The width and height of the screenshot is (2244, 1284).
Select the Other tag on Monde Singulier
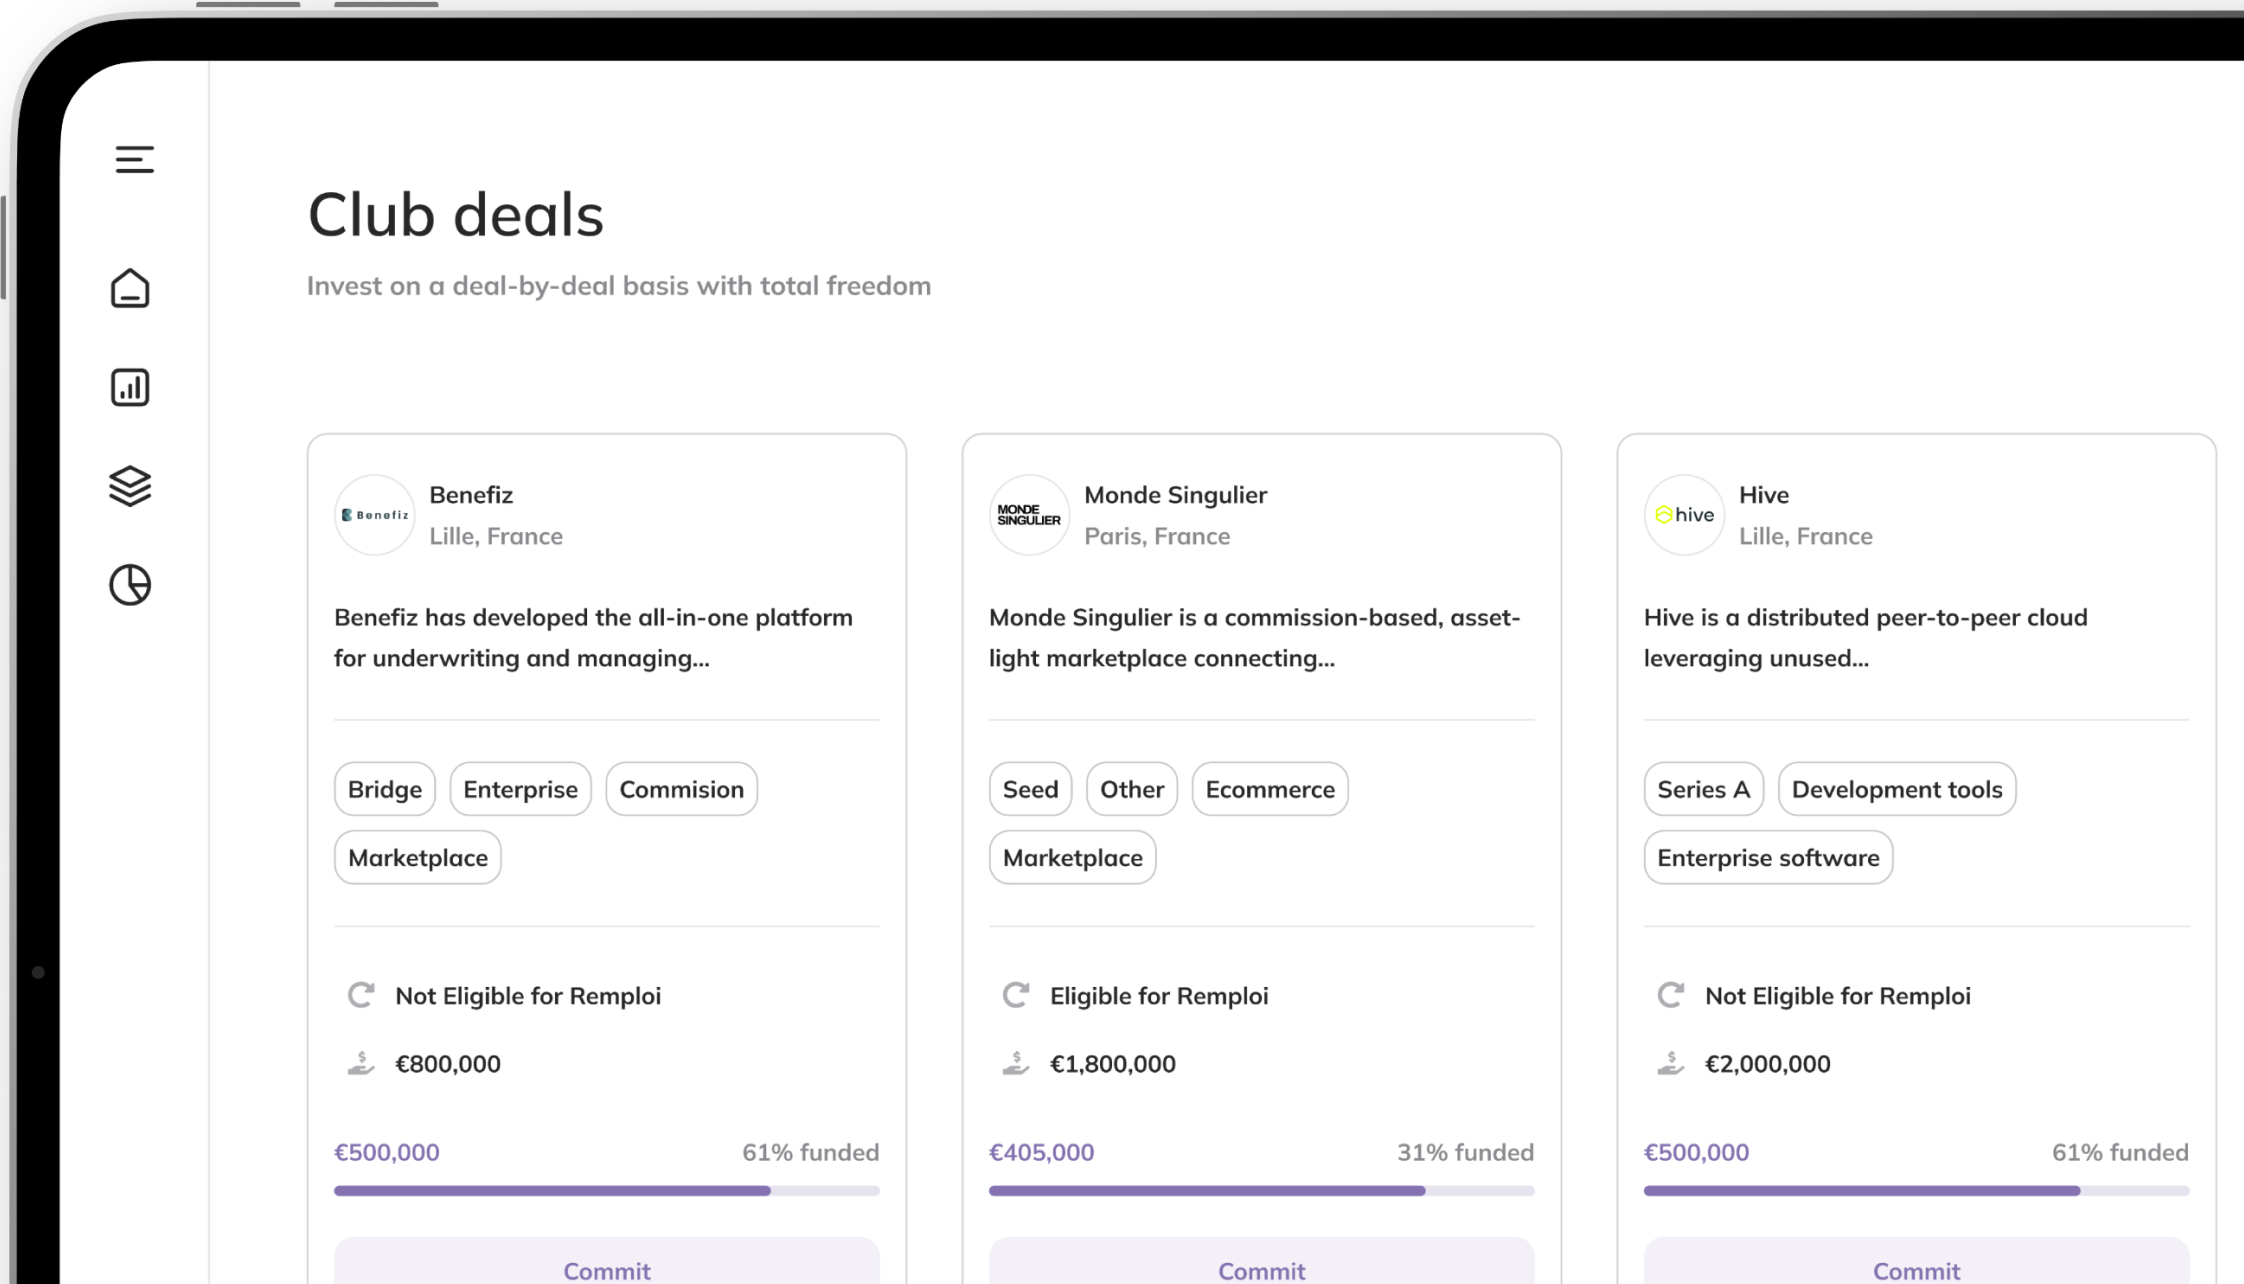pos(1132,789)
